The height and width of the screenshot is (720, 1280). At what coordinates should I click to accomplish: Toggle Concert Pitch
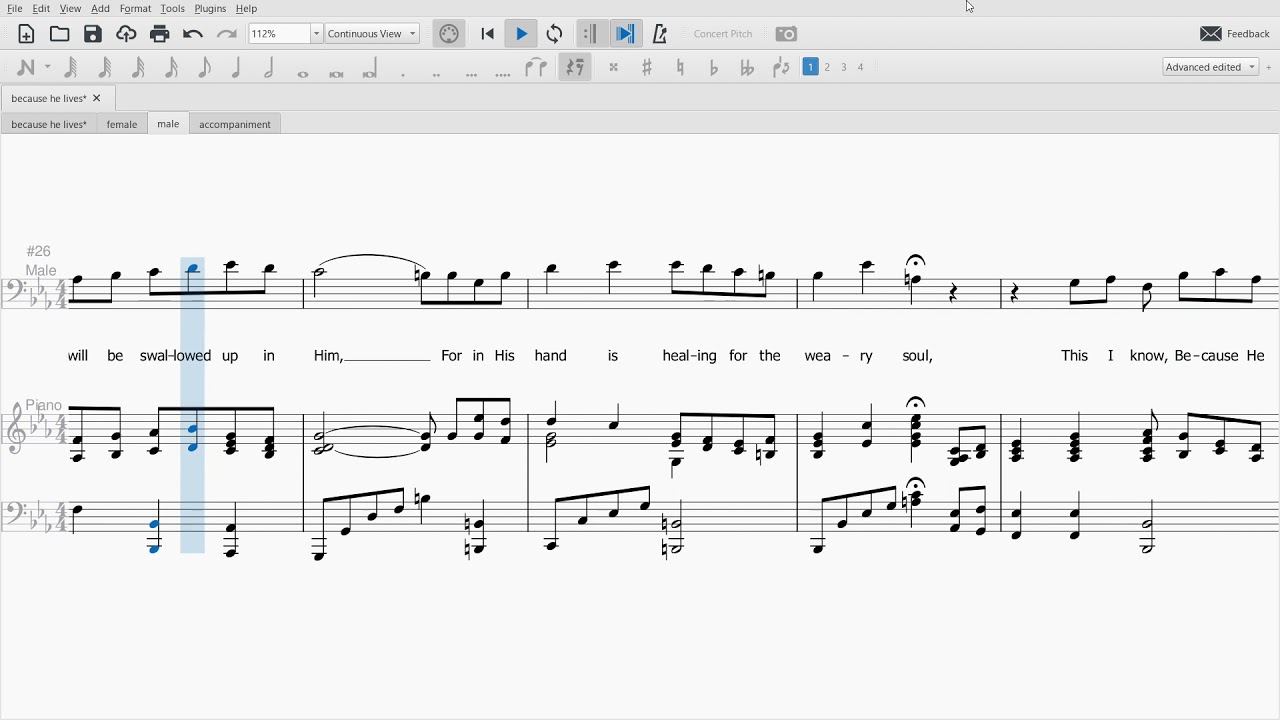point(723,34)
